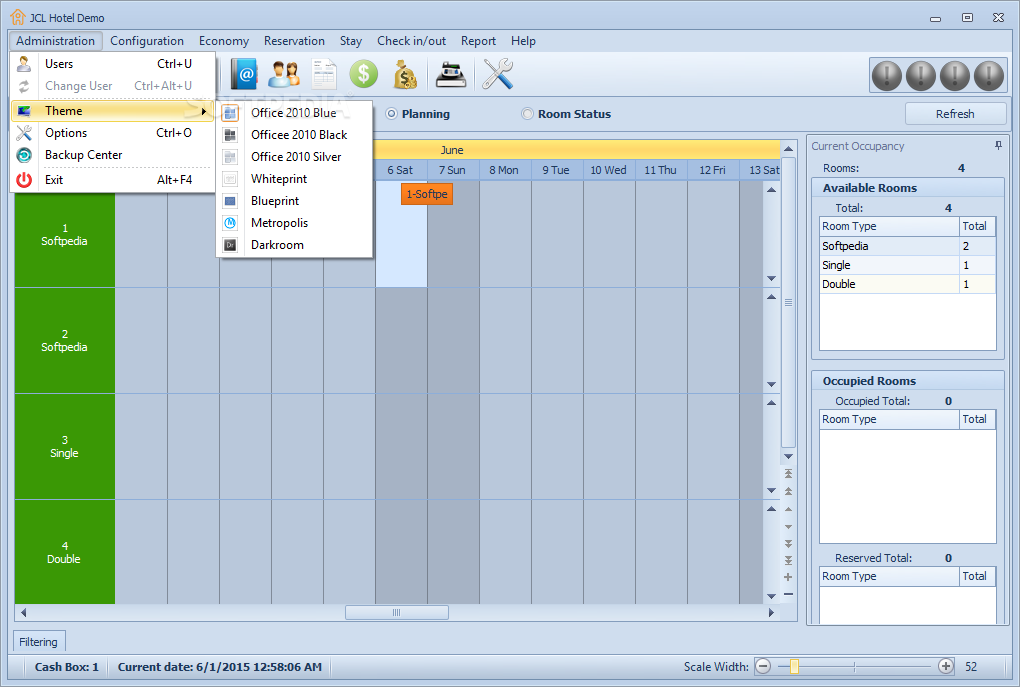Click the 10 Wed date column header
Image resolution: width=1020 pixels, height=687 pixels.
tap(608, 170)
